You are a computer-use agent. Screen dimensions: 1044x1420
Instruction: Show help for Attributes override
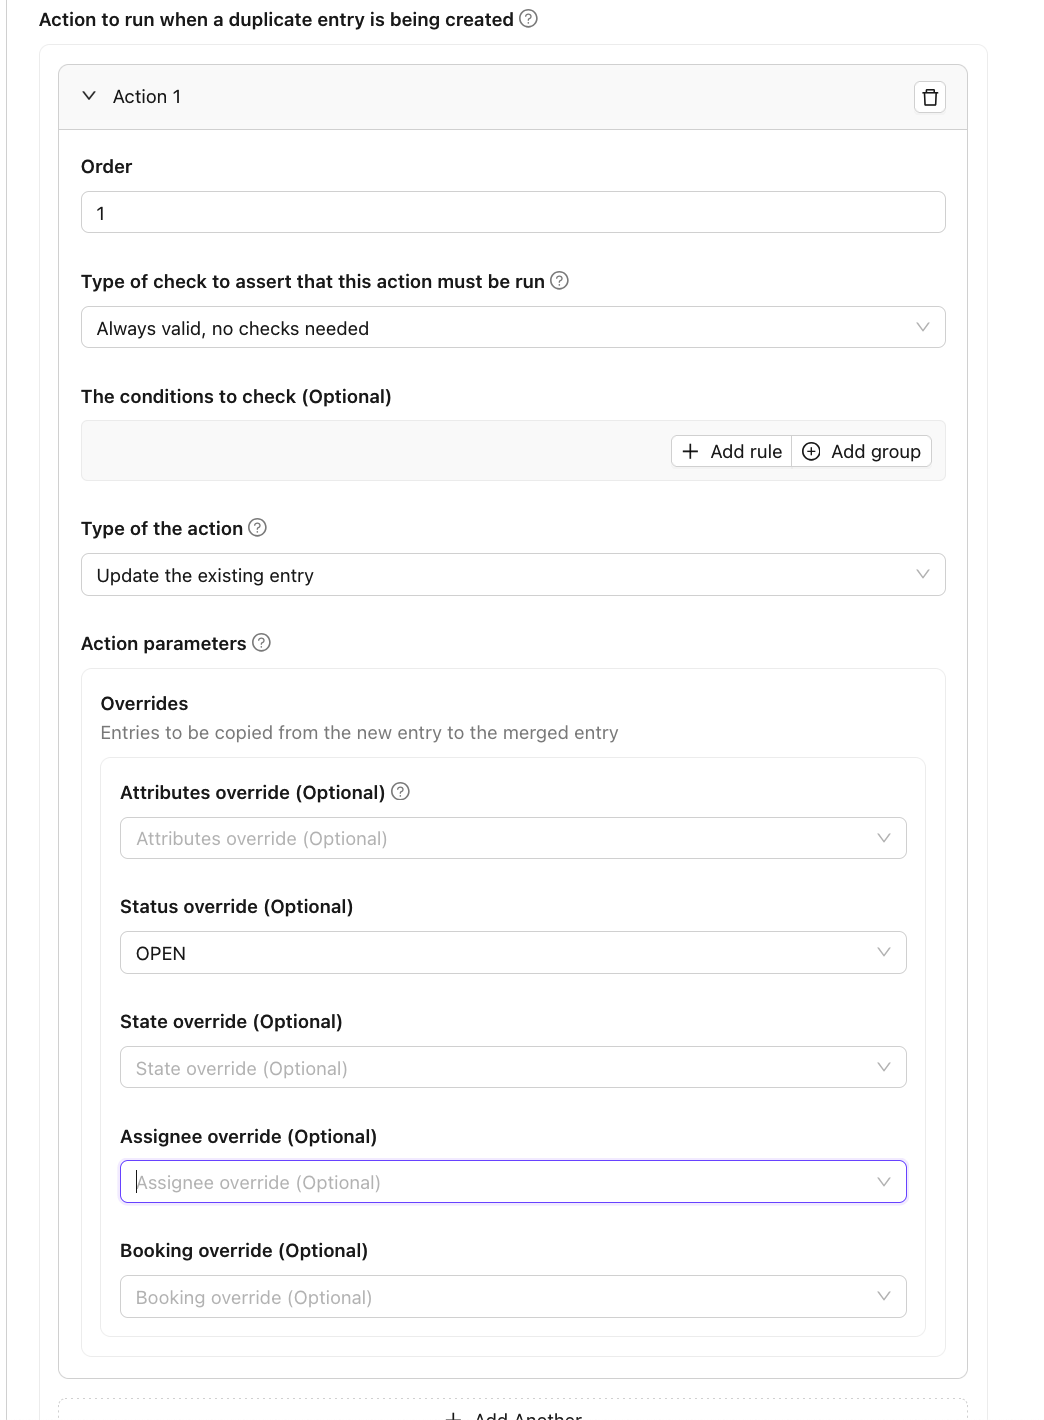click(400, 792)
